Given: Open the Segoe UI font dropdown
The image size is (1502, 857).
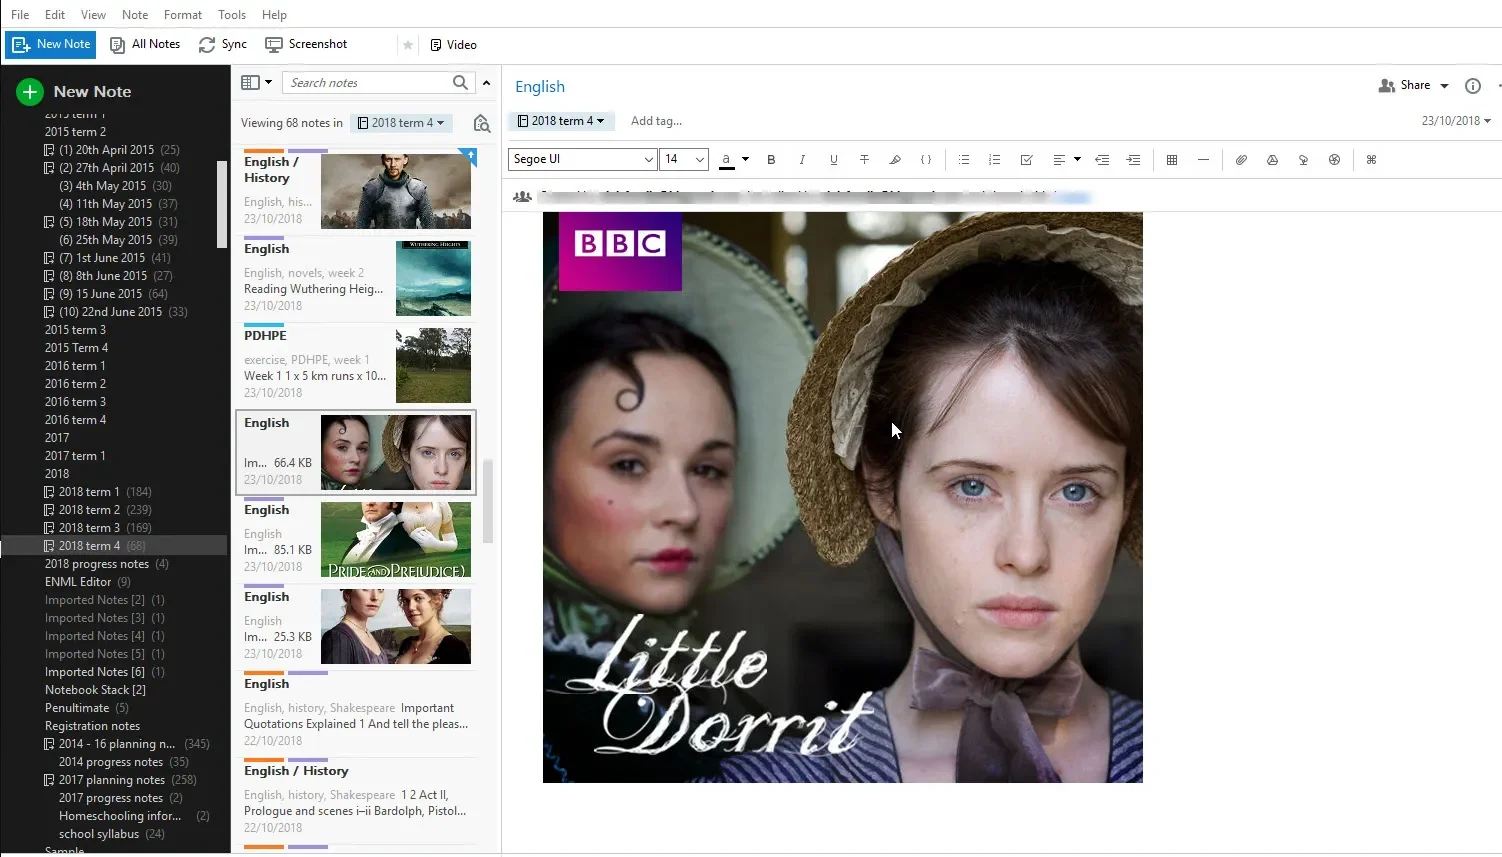Looking at the screenshot, I should [648, 160].
